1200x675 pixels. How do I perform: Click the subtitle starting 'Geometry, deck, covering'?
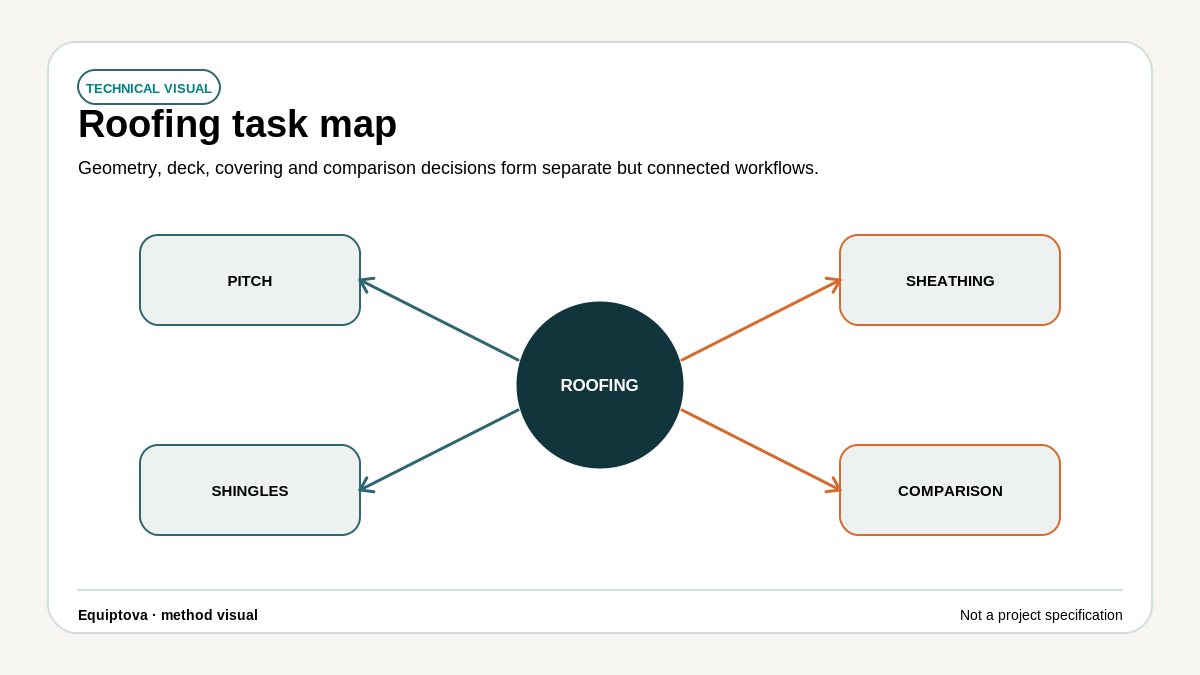tap(448, 168)
